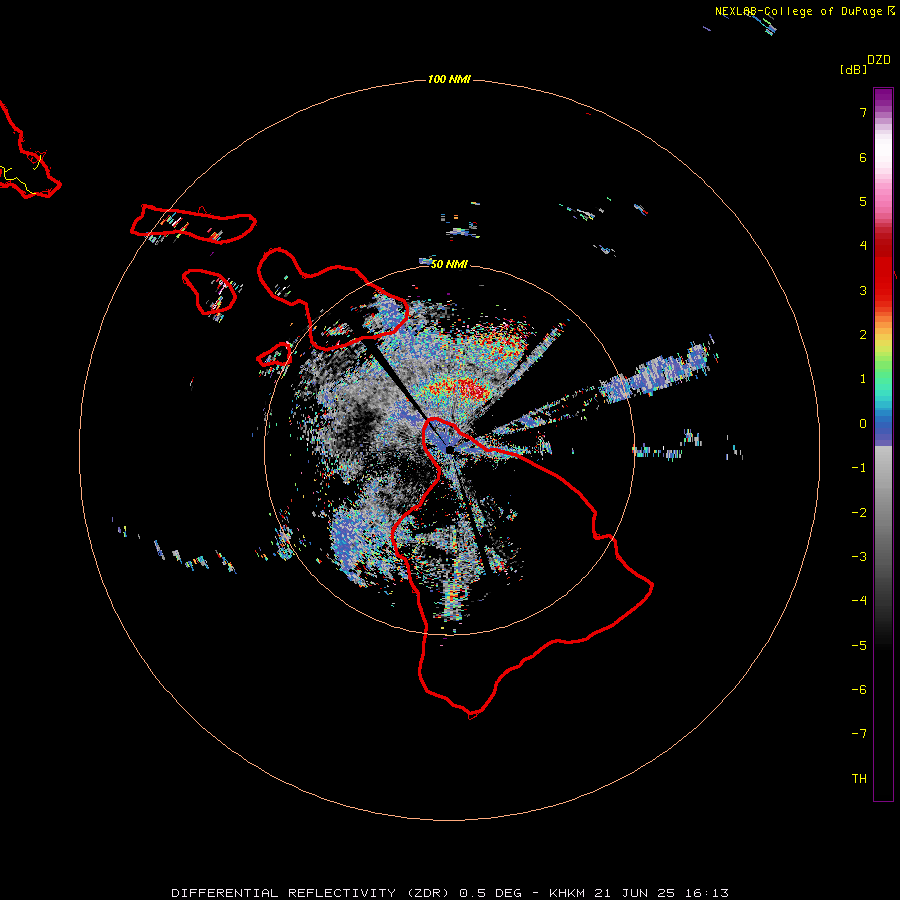Click the DIFFERENTIAL REFLECTIVITY title text

pyautogui.click(x=284, y=893)
